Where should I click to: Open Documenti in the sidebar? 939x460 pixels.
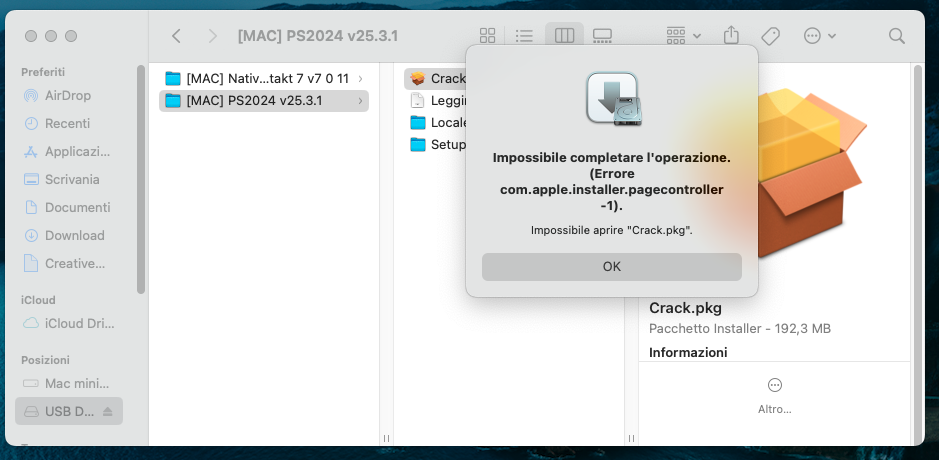pos(67,207)
